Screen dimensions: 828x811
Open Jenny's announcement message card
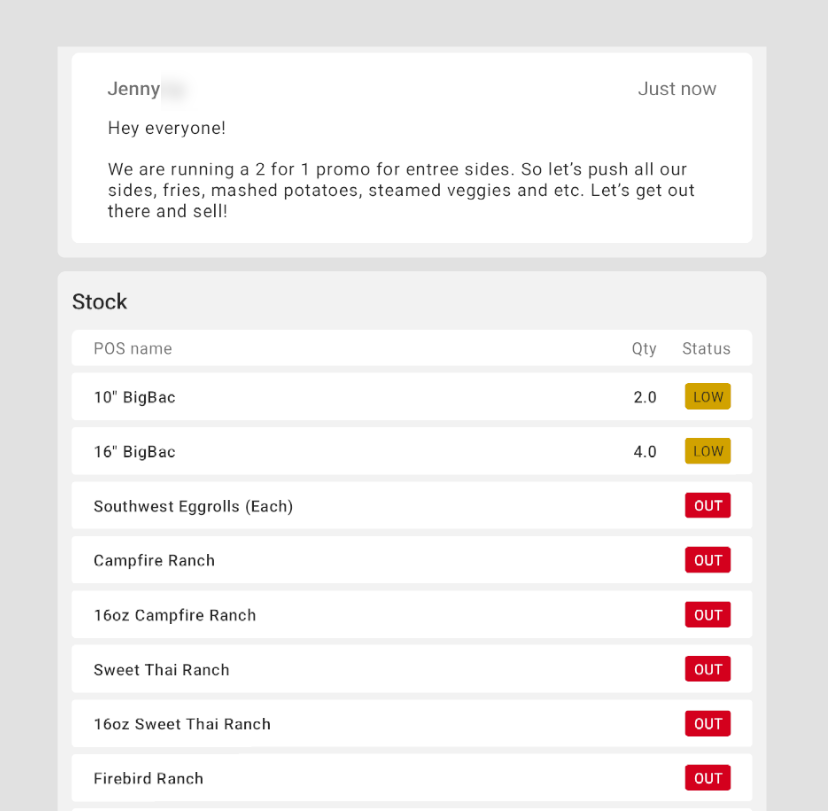(x=411, y=150)
